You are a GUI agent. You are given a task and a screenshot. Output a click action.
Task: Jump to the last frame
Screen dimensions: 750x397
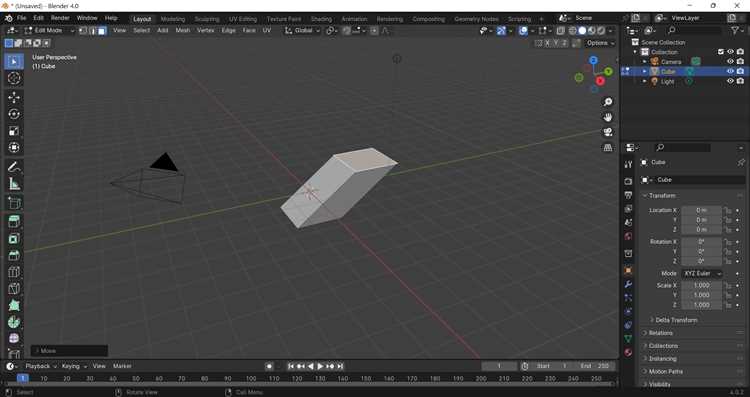coord(340,366)
